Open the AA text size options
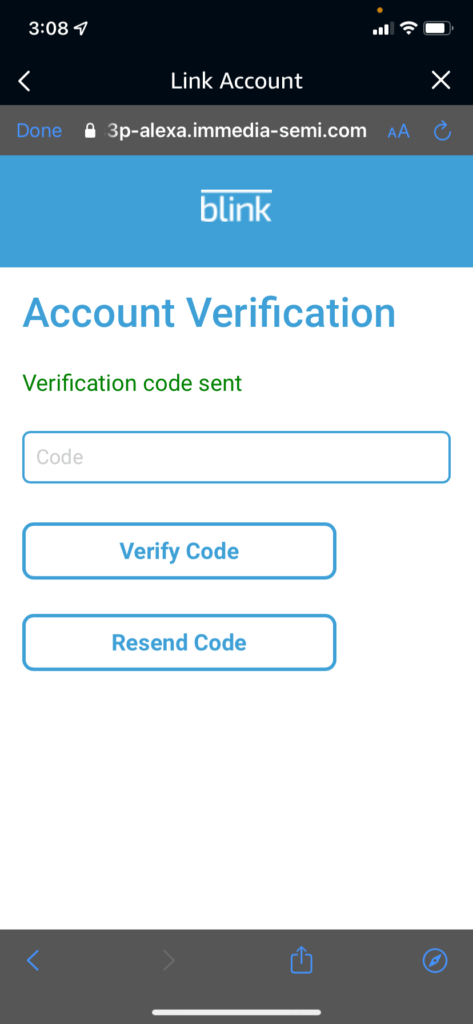Image resolution: width=473 pixels, height=1024 pixels. (x=399, y=131)
